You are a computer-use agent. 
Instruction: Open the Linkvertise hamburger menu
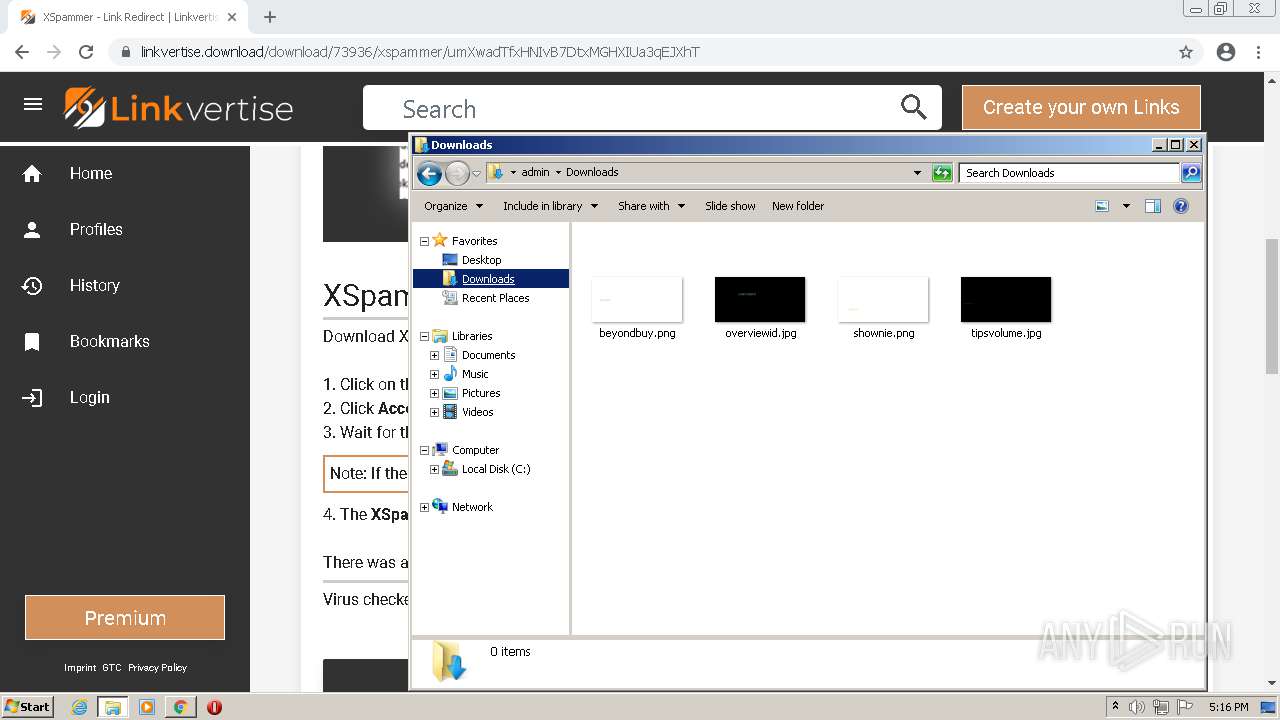point(33,105)
